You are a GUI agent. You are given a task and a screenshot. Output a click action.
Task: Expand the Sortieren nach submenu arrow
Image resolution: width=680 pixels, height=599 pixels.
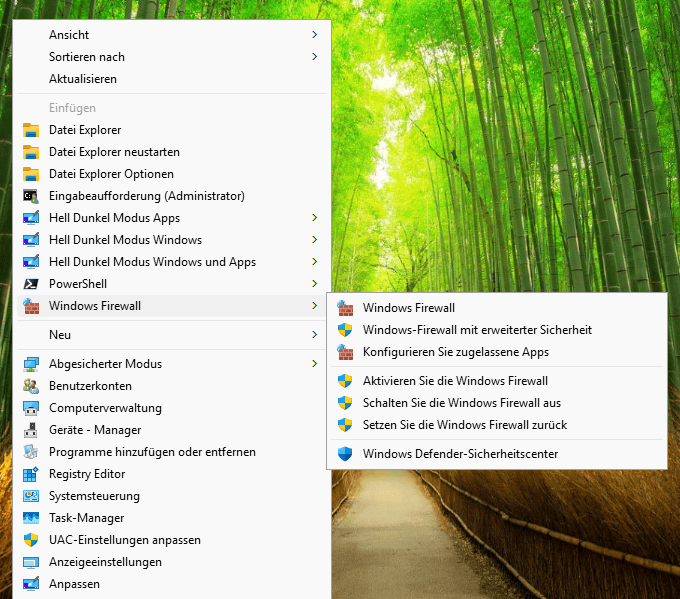tap(315, 57)
